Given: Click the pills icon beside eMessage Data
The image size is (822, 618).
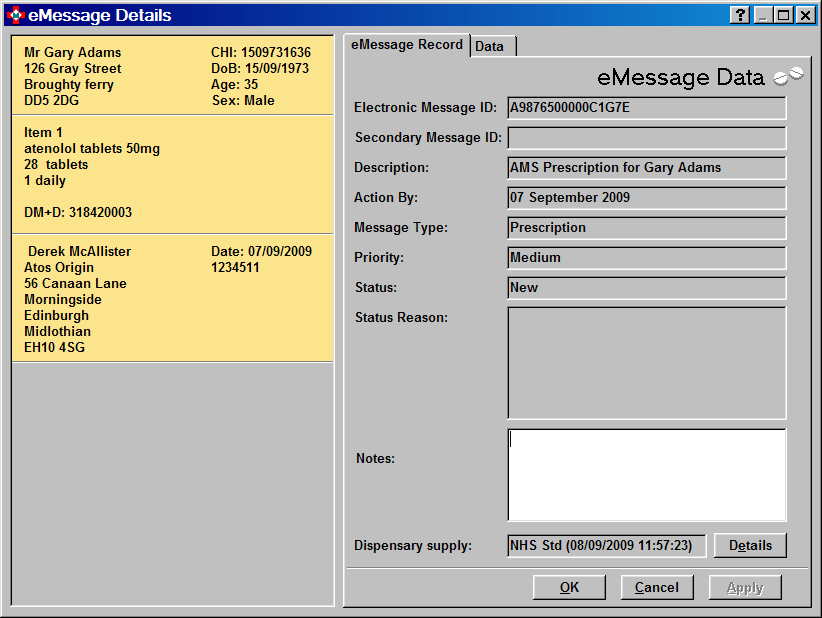Looking at the screenshot, I should click(x=788, y=77).
